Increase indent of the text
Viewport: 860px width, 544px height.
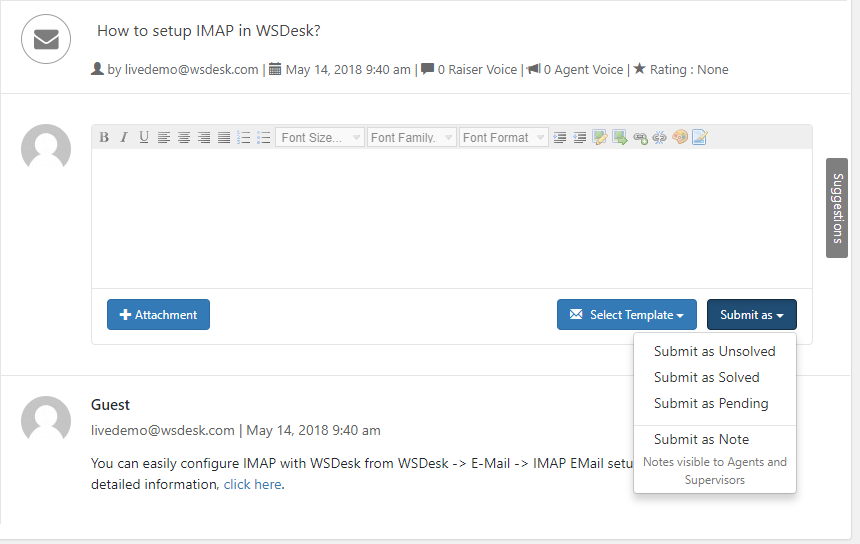pos(559,137)
